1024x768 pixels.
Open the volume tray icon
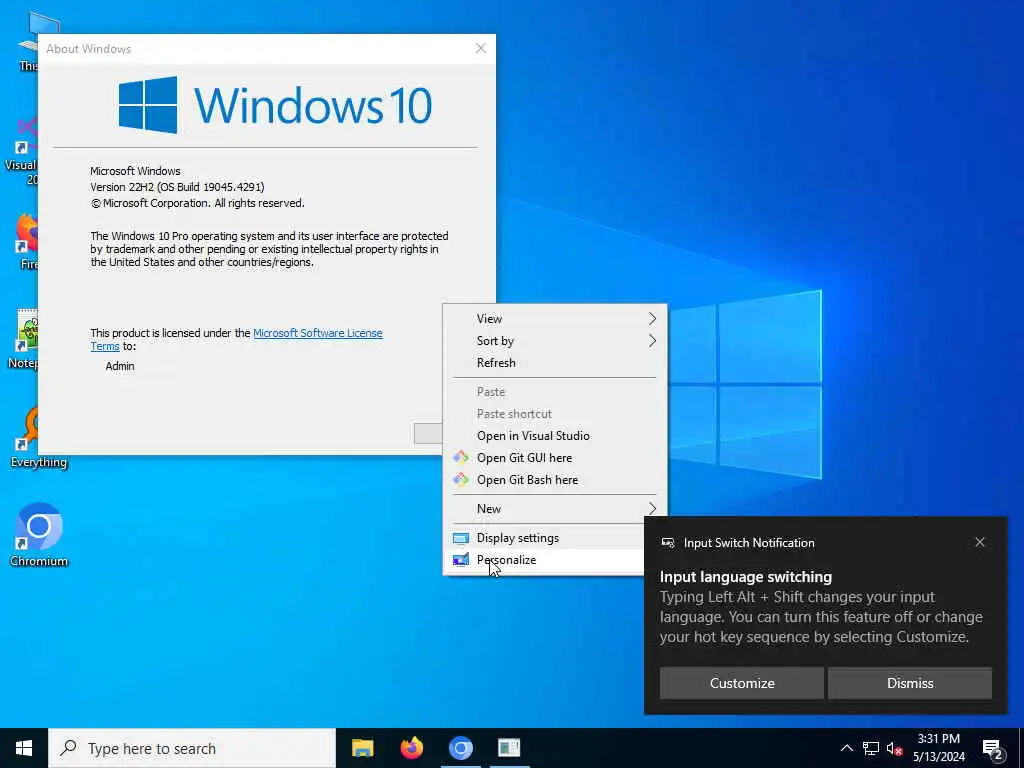(895, 748)
